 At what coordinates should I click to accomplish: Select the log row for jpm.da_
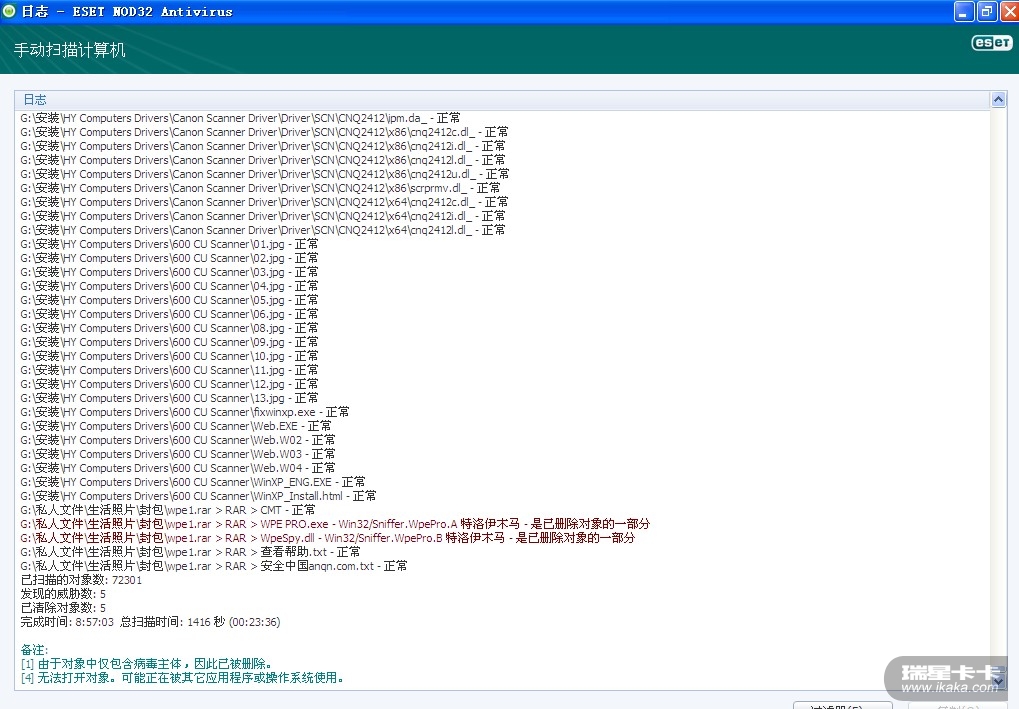point(240,118)
